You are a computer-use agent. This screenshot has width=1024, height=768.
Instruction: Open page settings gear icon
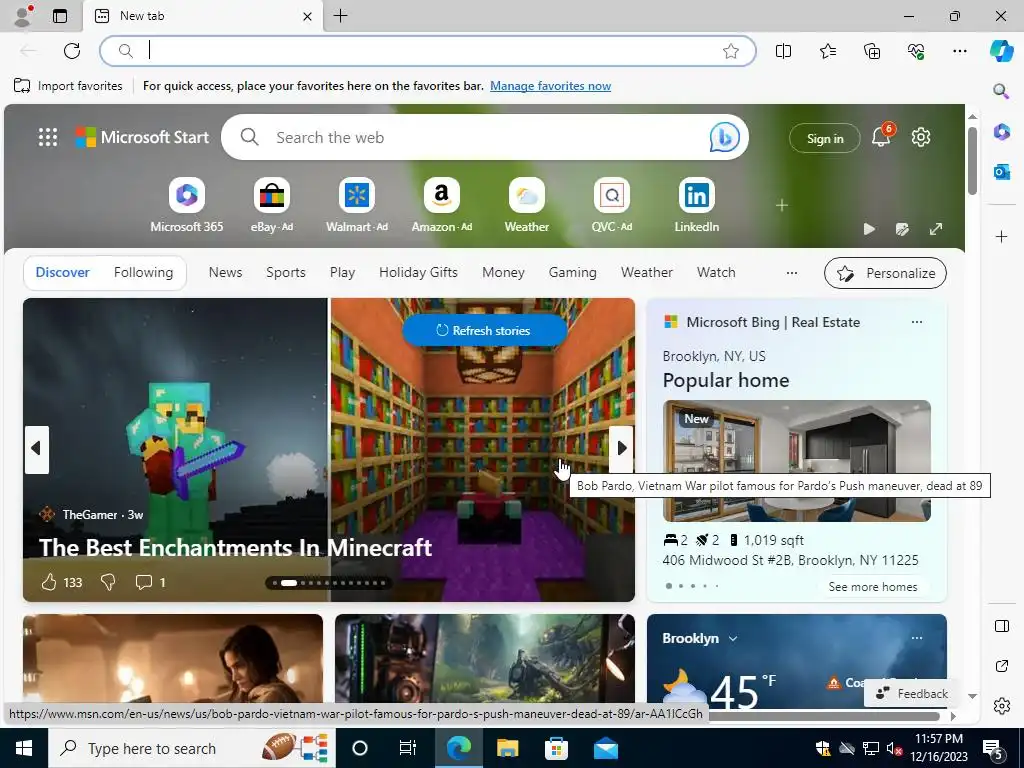pos(921,137)
